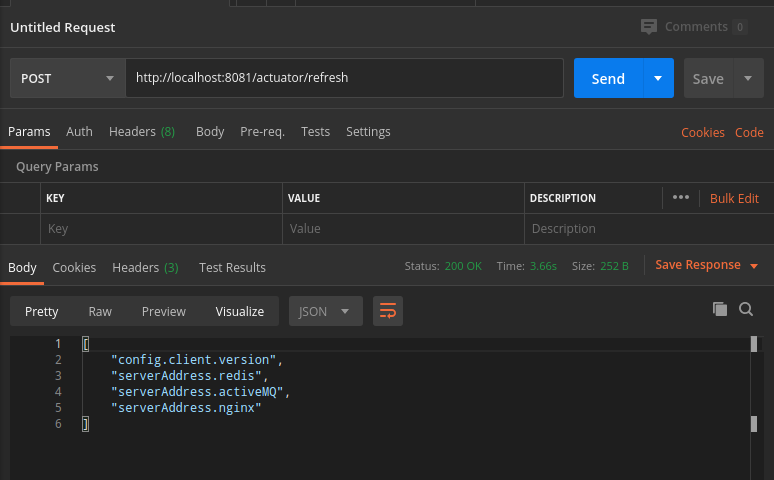774x480 pixels.
Task: Open search in response body
Action: pyautogui.click(x=746, y=310)
